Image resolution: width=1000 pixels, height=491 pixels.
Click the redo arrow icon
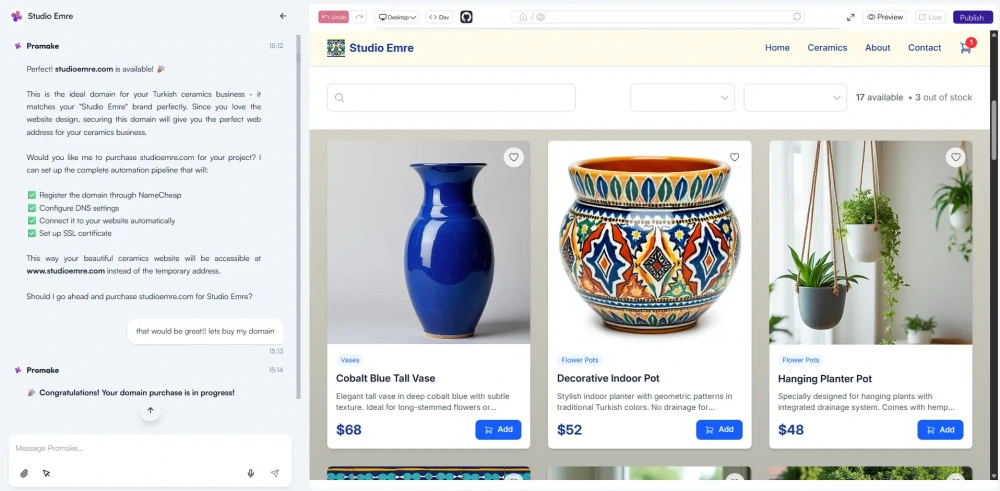click(360, 17)
